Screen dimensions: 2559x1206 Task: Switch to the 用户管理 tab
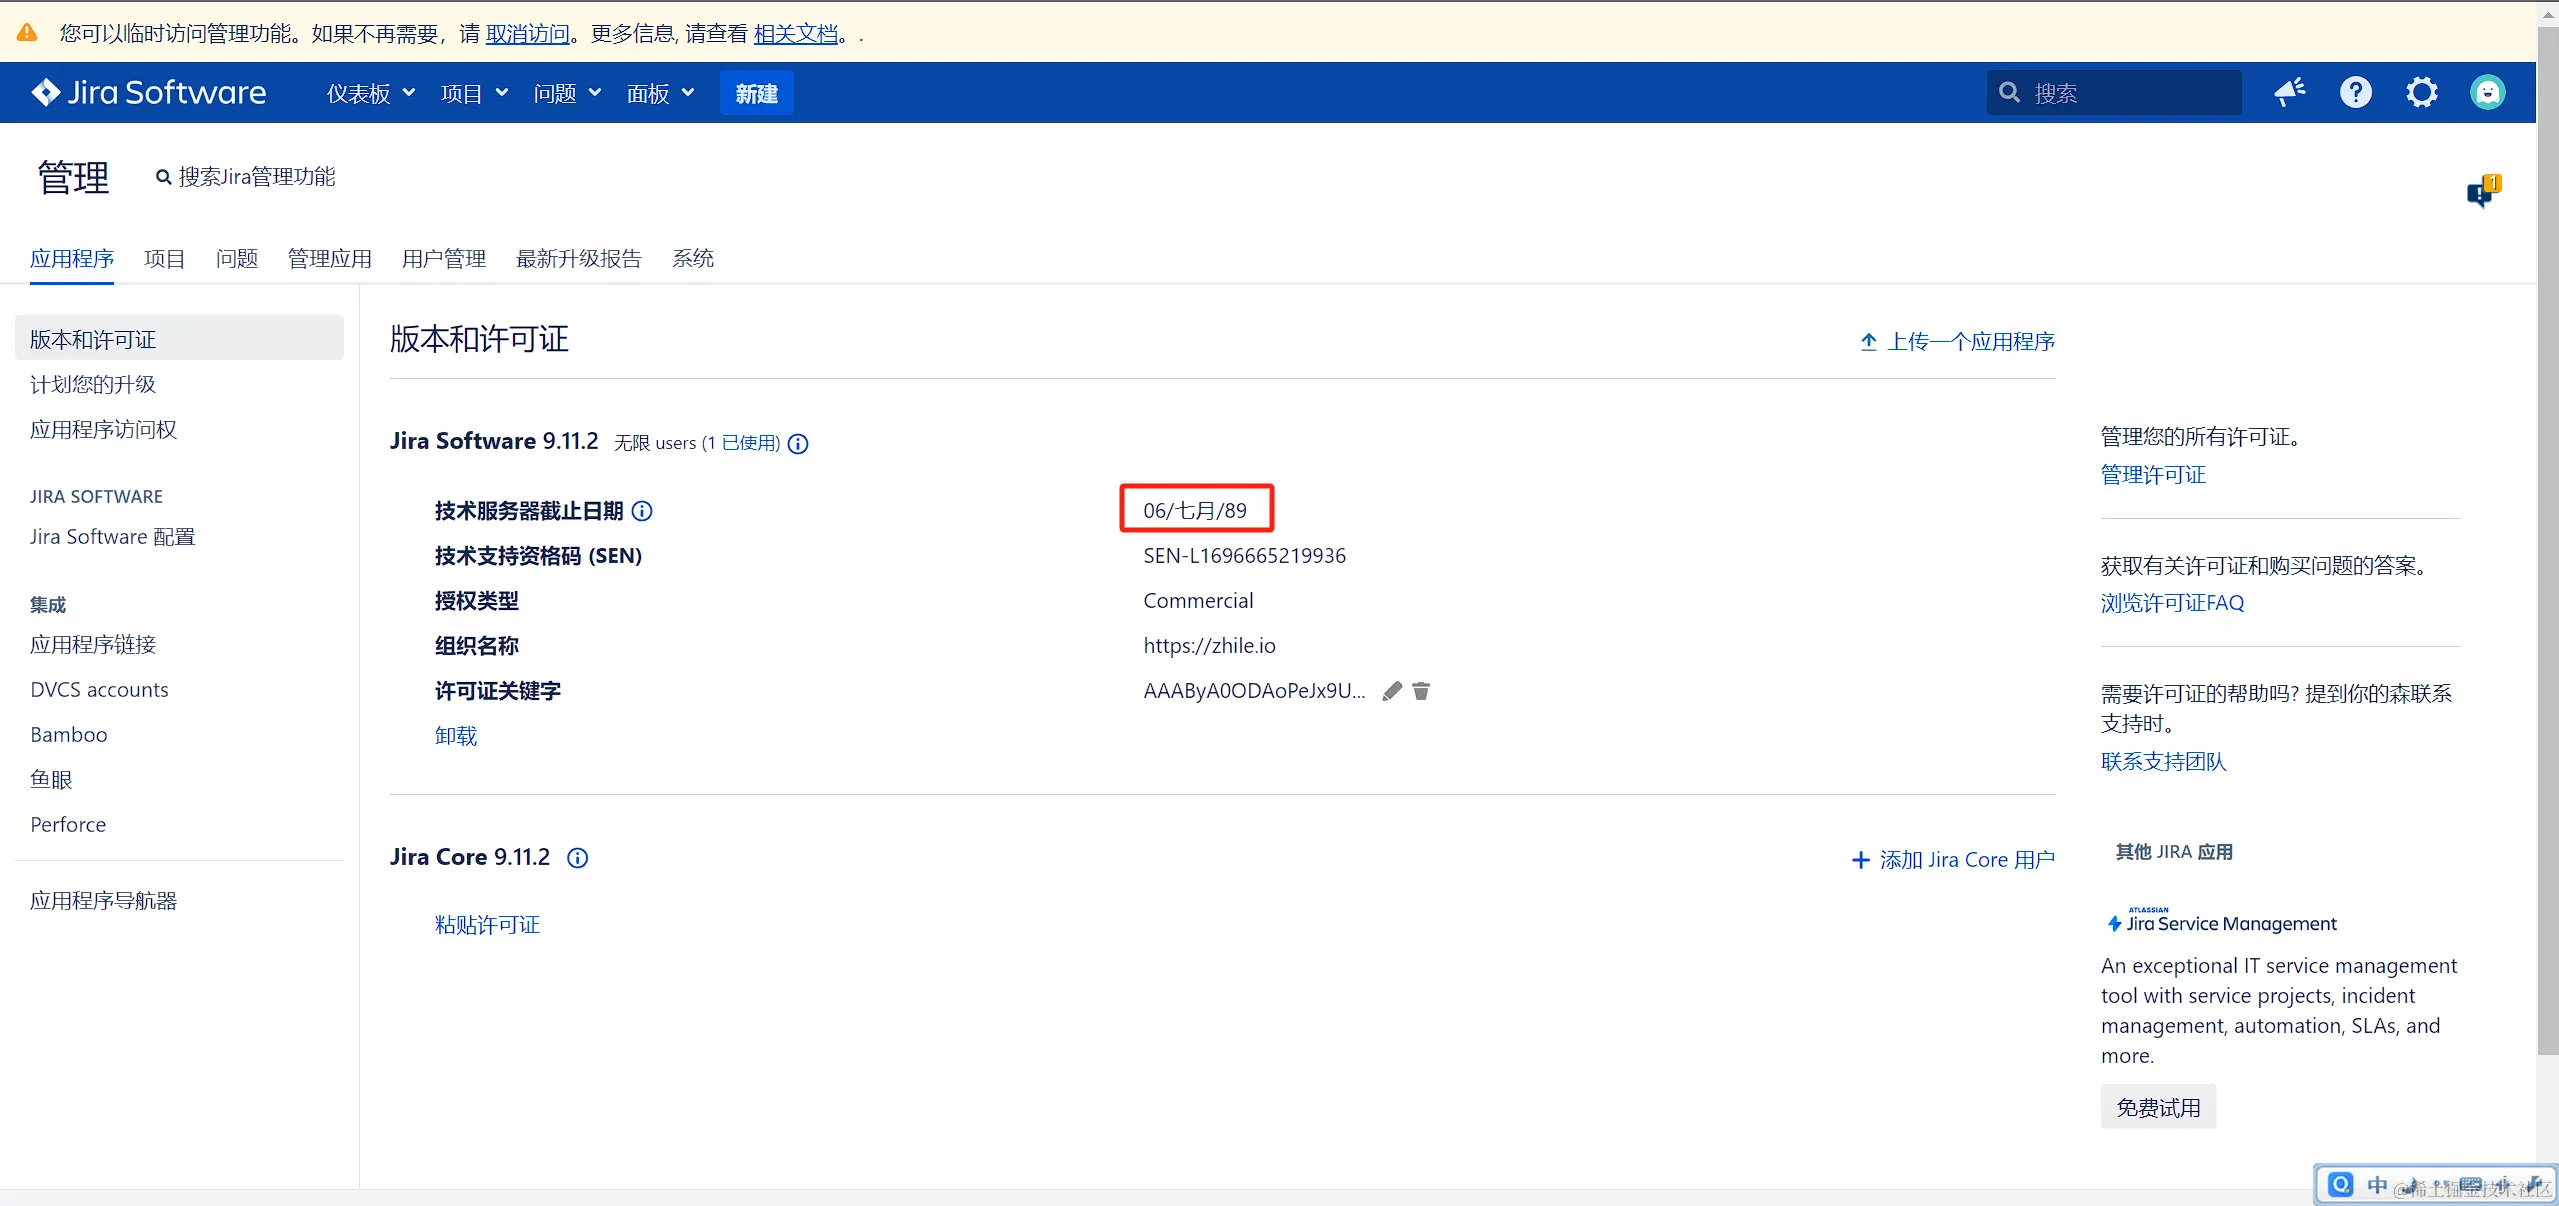443,259
